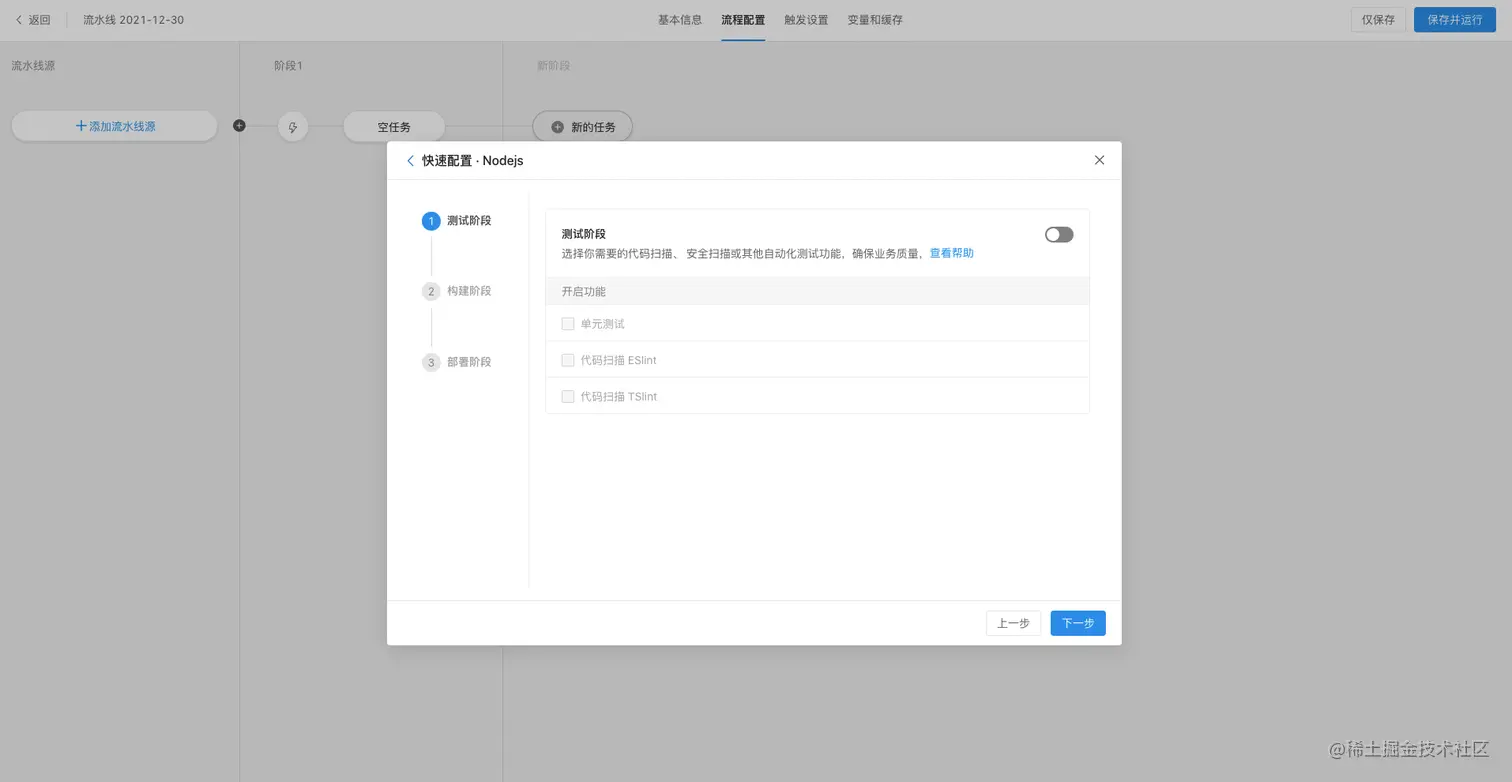The width and height of the screenshot is (1512, 782).
Task: Click the 开启功能 section label
Action: click(584, 292)
